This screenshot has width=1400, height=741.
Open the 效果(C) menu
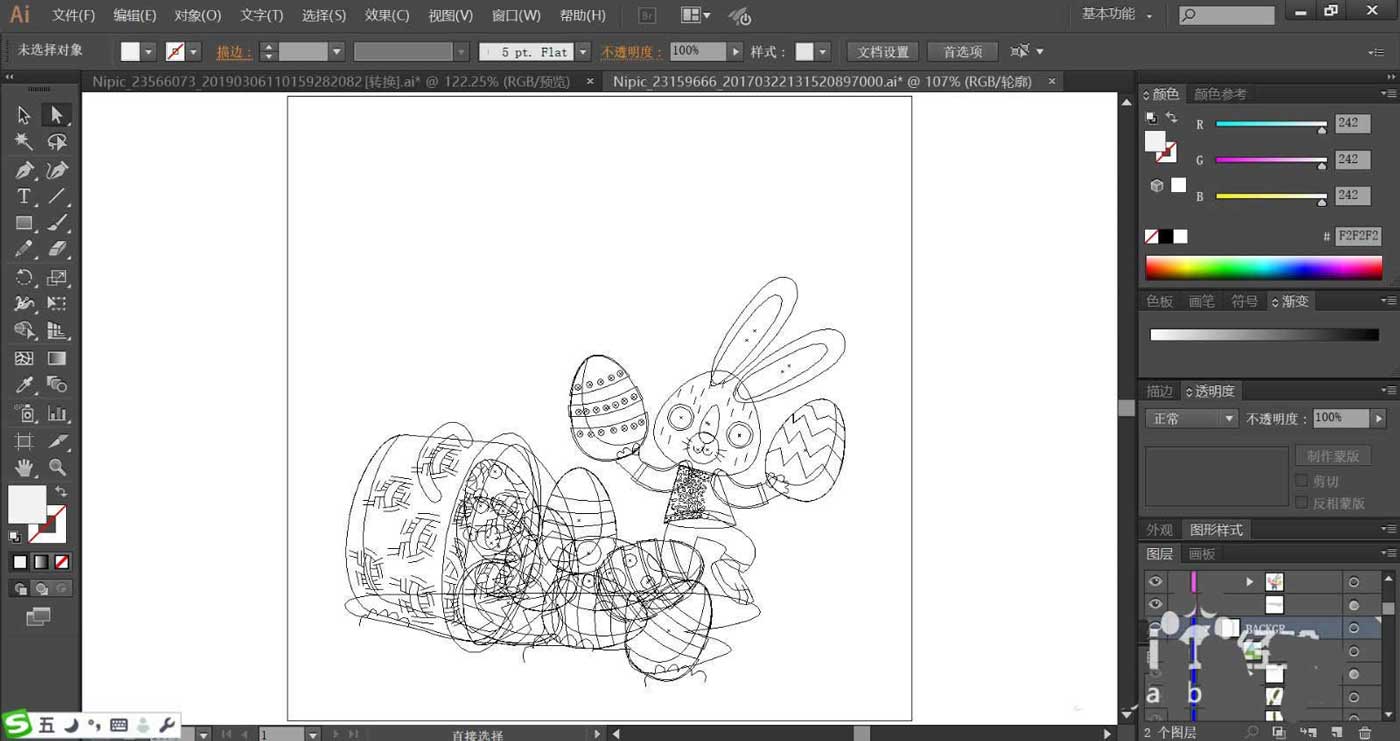pos(387,15)
